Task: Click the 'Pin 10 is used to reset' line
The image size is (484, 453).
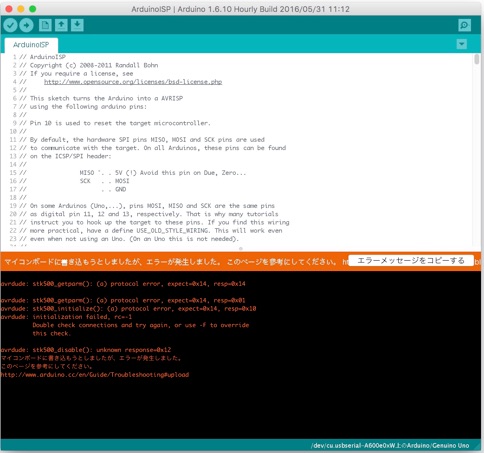Action: pos(115,123)
